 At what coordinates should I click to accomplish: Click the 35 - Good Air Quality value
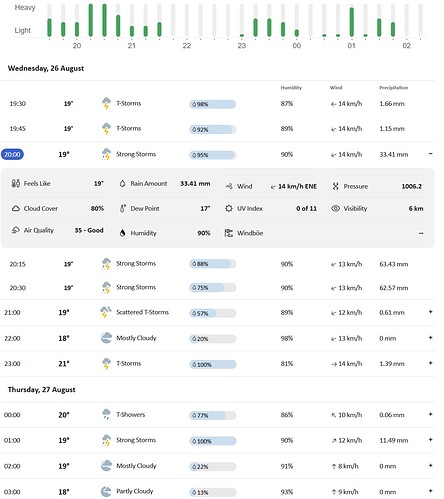point(89,230)
